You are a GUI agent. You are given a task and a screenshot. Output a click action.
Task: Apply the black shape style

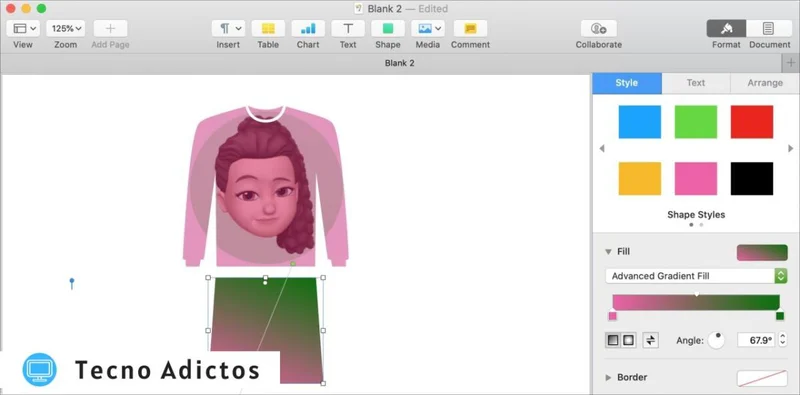click(x=752, y=179)
